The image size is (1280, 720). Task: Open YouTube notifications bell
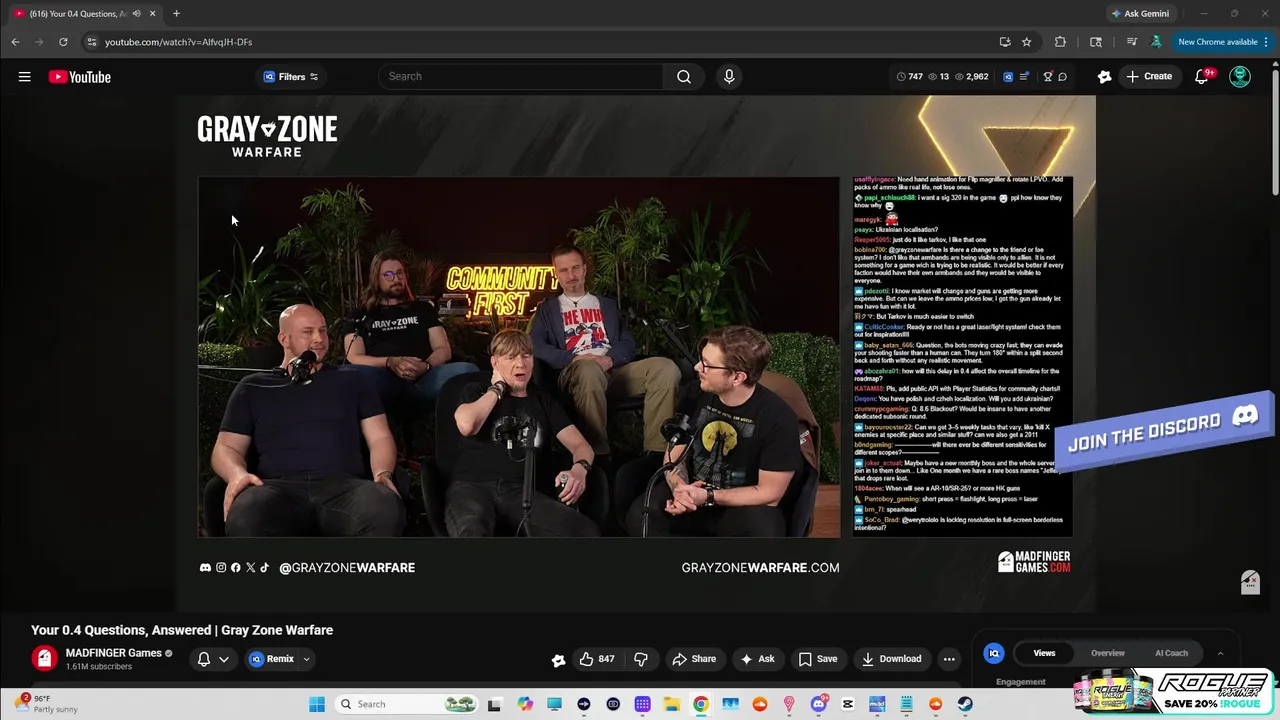tap(1202, 77)
